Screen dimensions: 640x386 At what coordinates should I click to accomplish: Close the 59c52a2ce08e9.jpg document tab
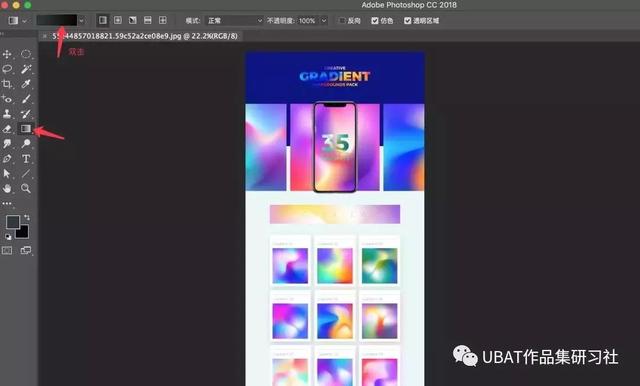point(45,36)
